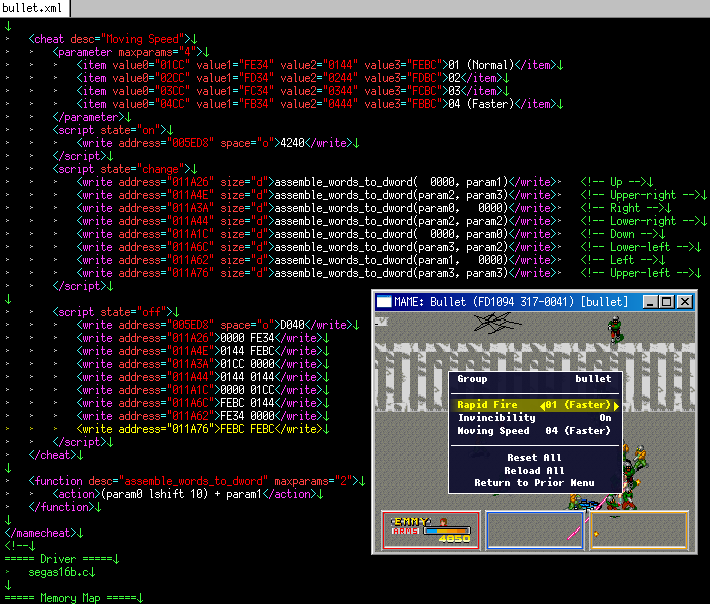710x604 pixels.
Task: Select Rapid Fire cheat menu row
Action: [x=535, y=405]
